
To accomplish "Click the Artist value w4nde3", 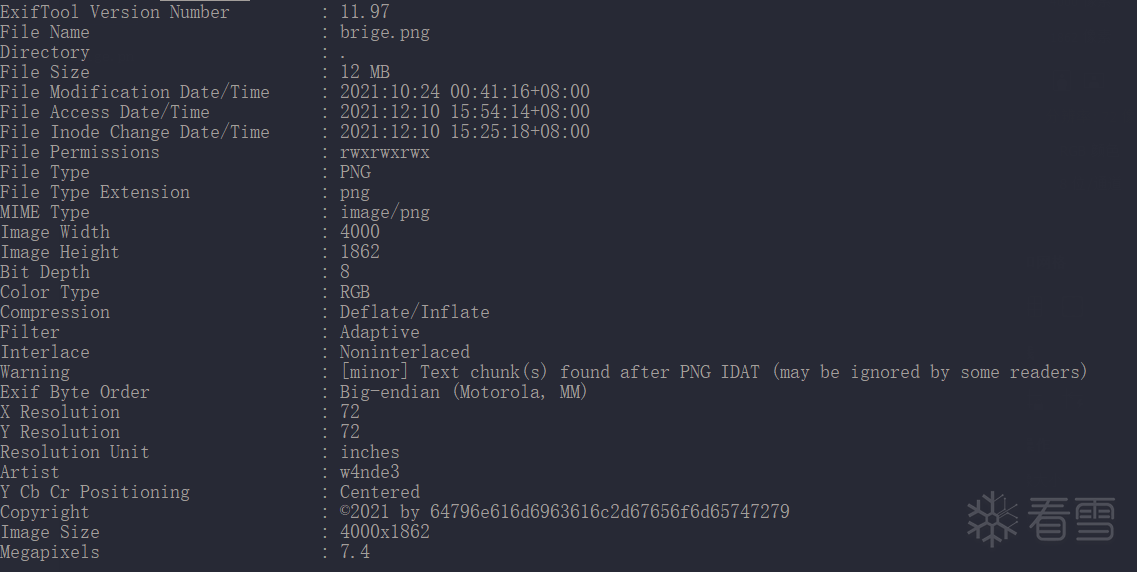I will (x=370, y=472).
